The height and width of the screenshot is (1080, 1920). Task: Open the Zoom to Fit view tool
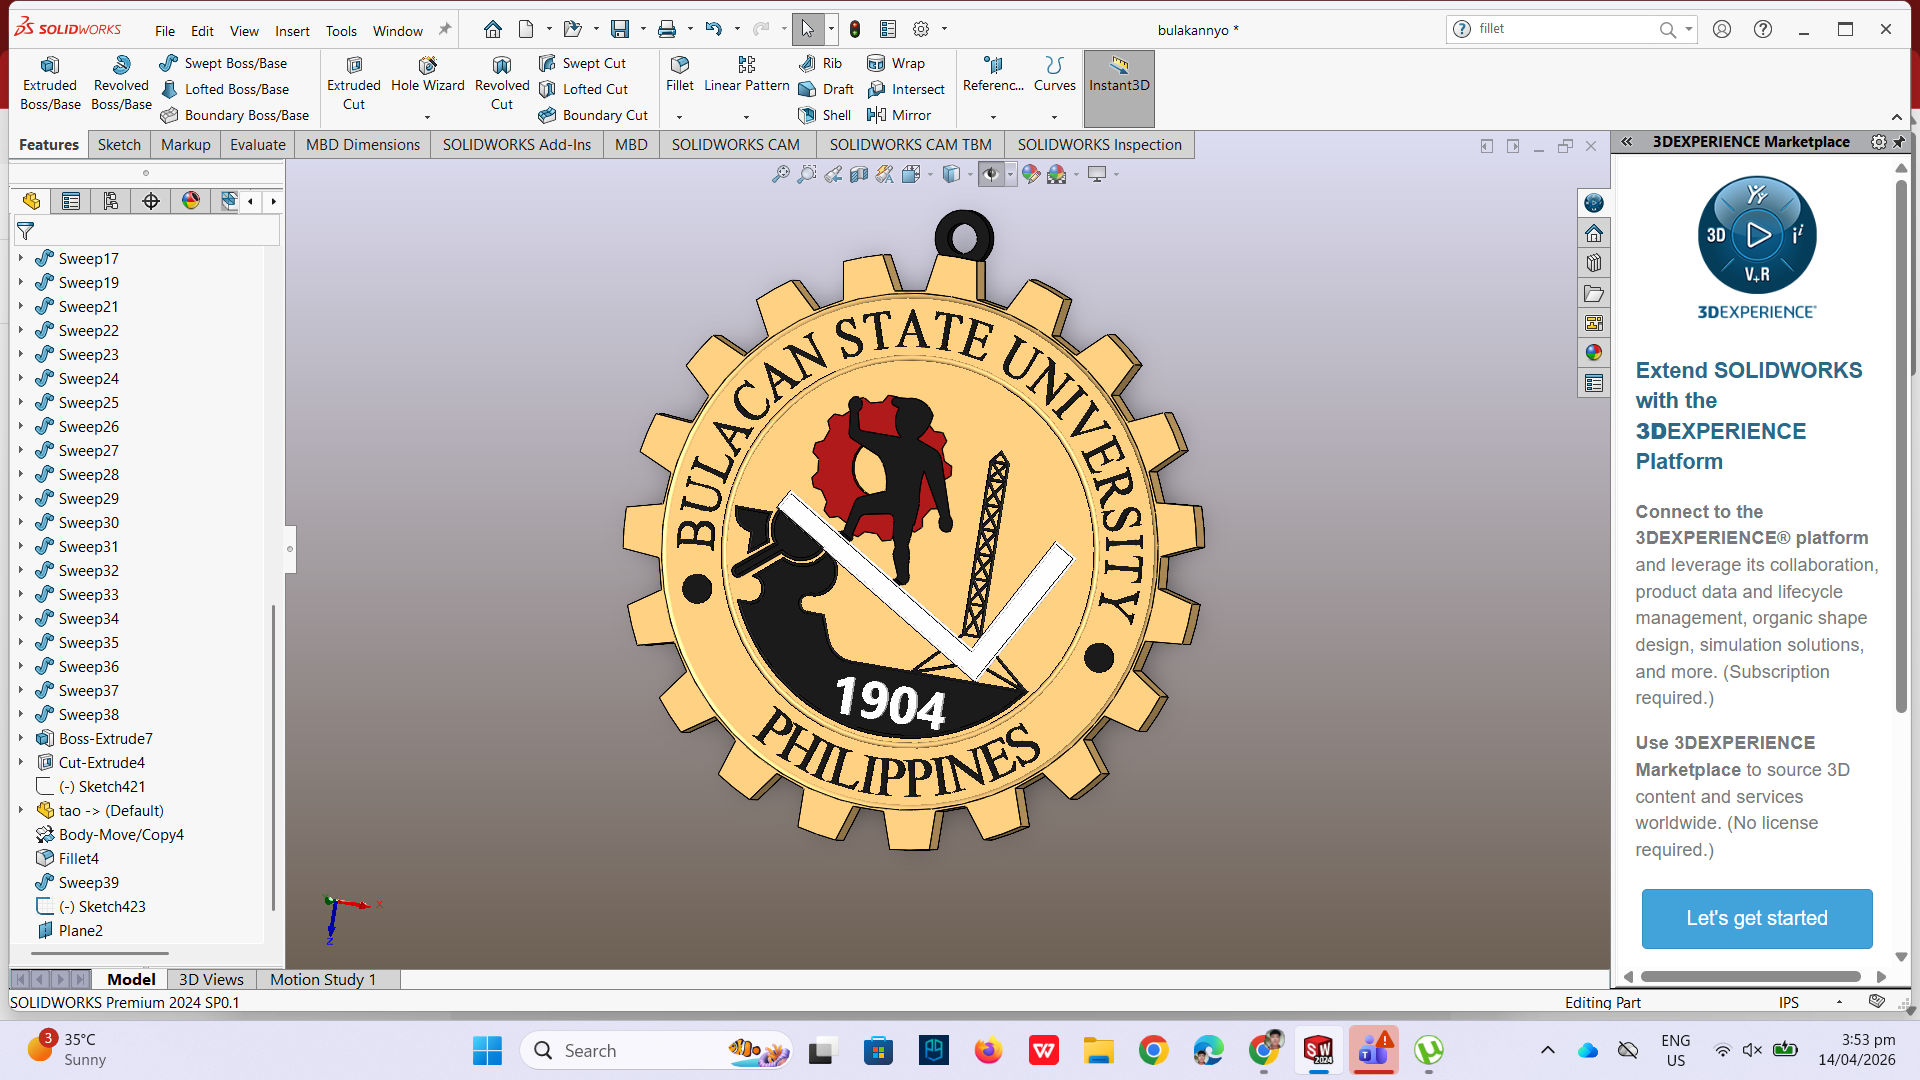click(780, 174)
